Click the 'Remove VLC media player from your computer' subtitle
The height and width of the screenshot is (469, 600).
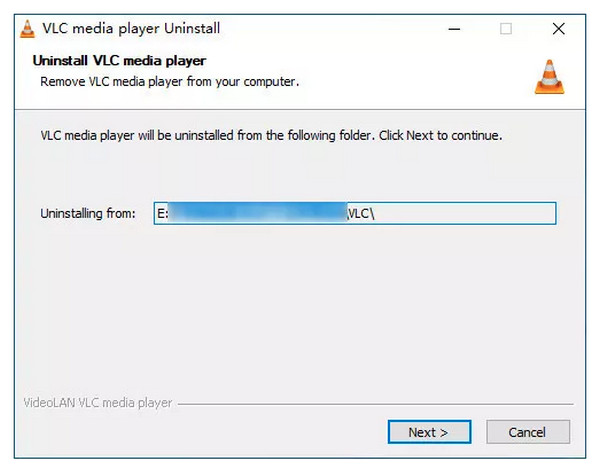coord(170,82)
